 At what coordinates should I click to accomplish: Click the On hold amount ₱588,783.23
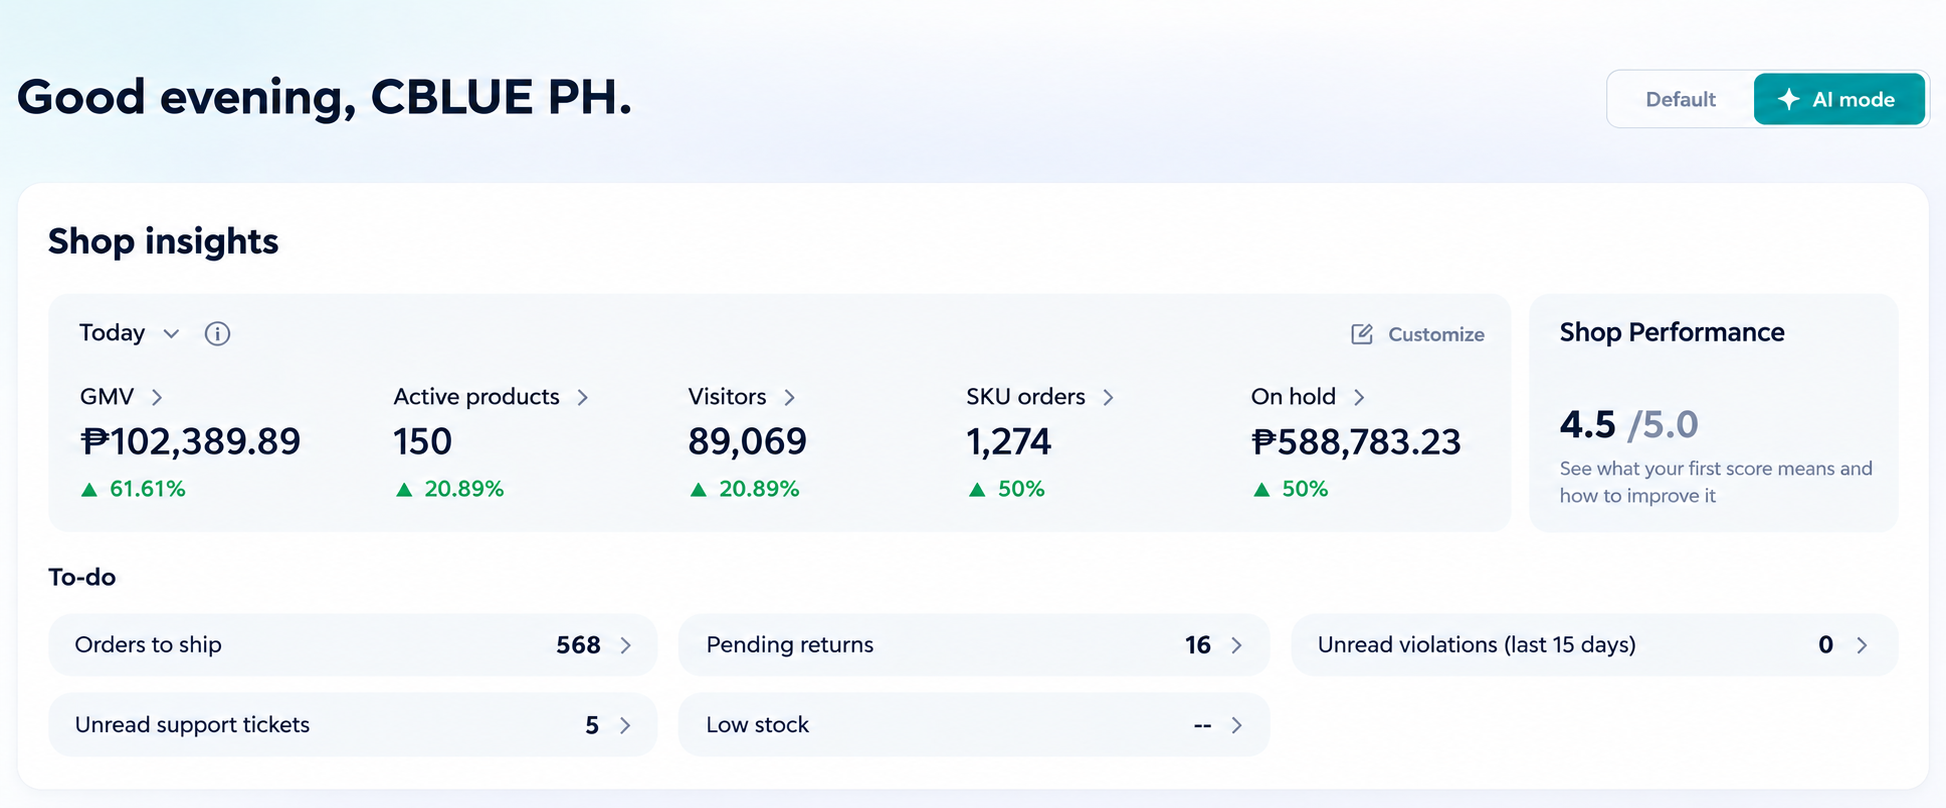pyautogui.click(x=1356, y=441)
